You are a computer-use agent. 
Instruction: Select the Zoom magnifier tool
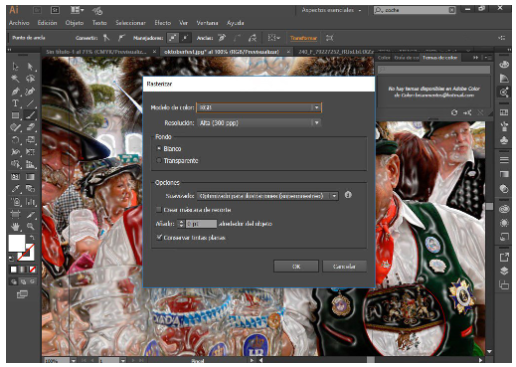pyautogui.click(x=30, y=227)
